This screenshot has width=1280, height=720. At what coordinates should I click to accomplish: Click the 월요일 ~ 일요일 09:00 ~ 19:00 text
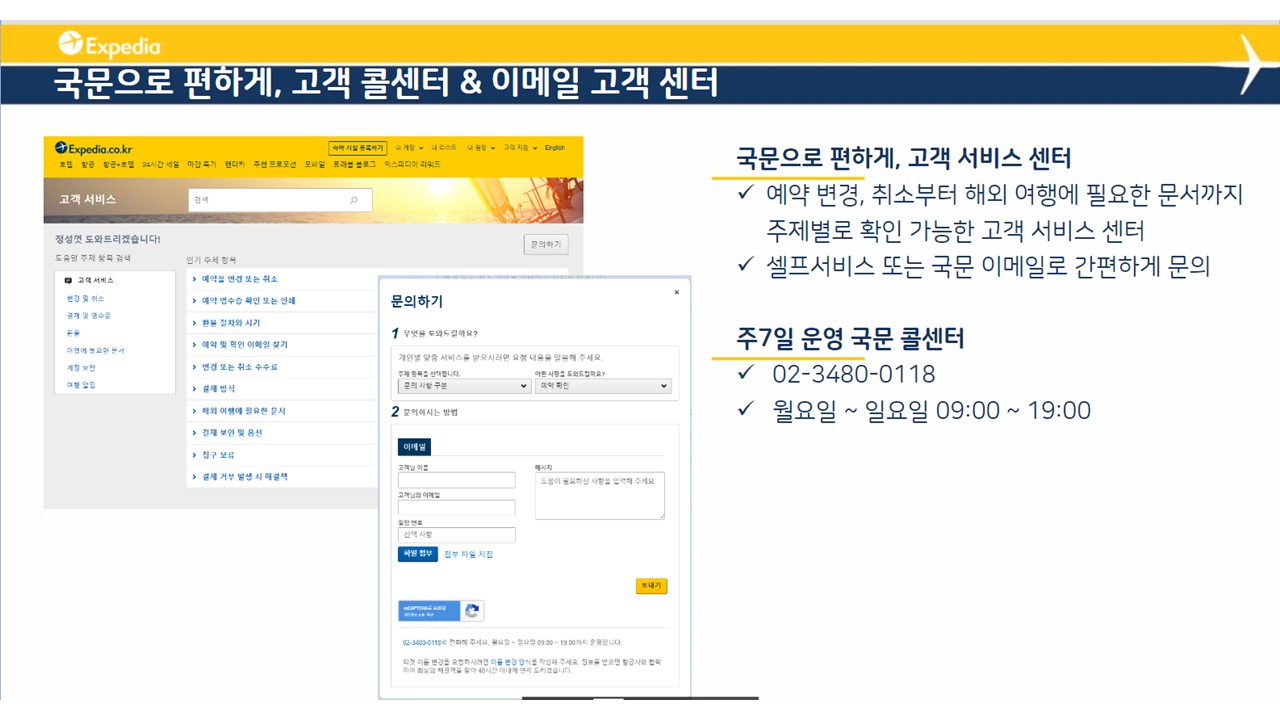[931, 410]
